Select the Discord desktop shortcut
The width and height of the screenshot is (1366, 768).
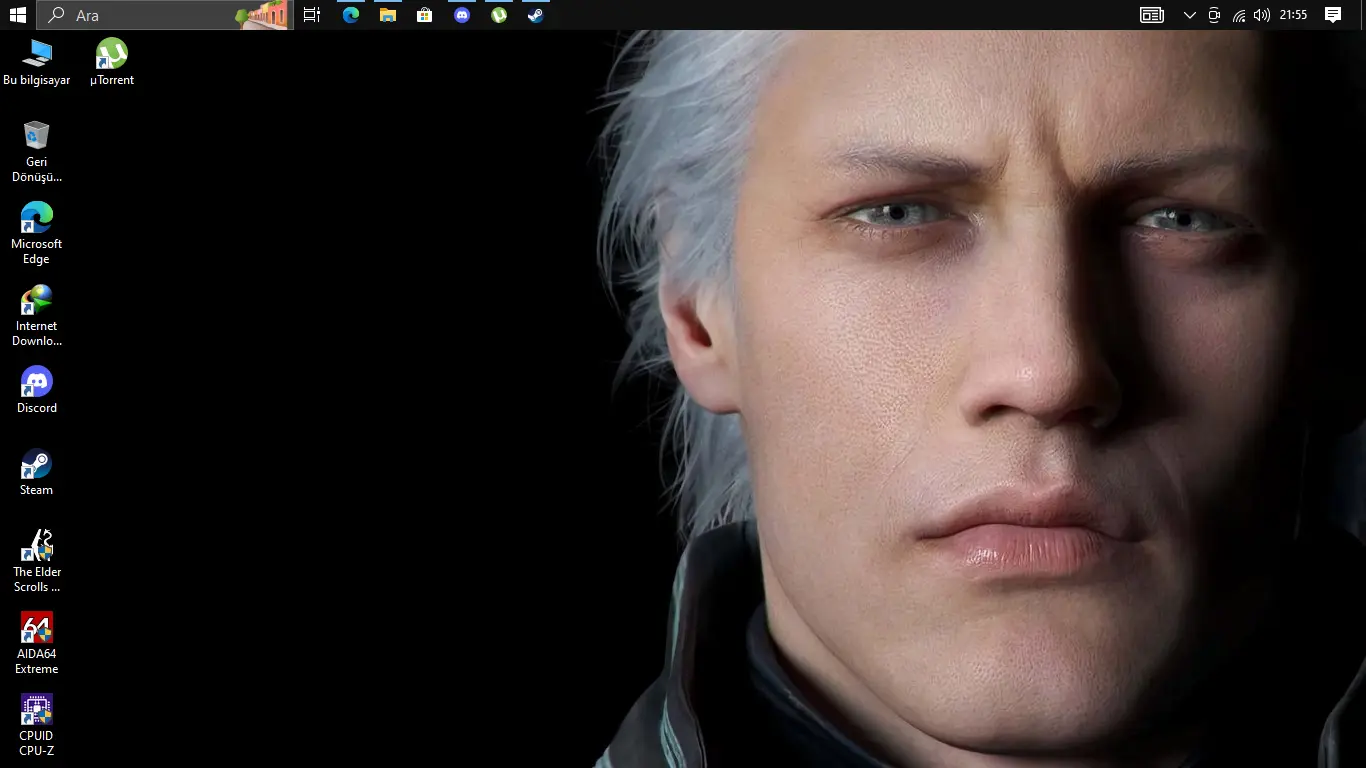click(x=37, y=390)
